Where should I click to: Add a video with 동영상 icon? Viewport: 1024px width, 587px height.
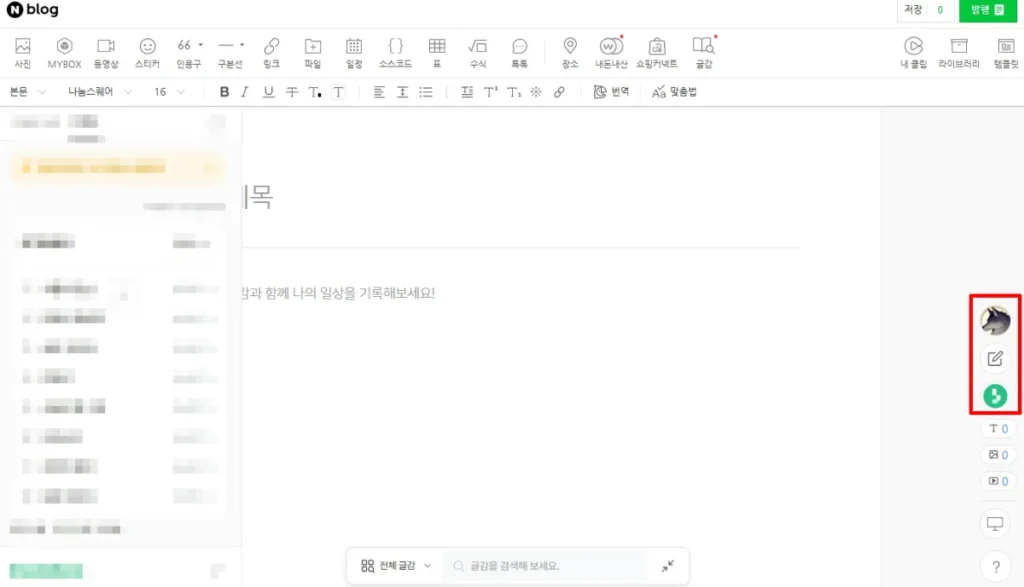click(106, 52)
